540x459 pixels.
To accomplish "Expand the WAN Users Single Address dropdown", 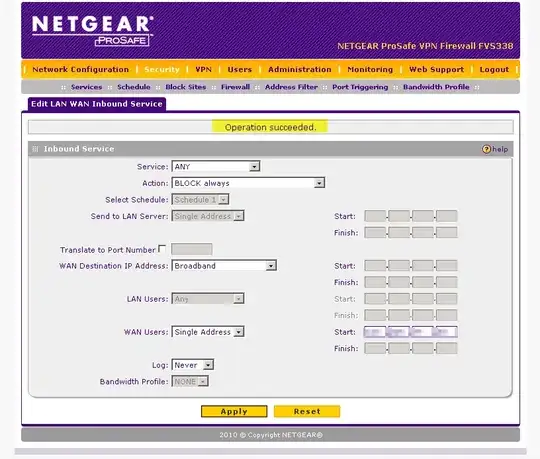I will pos(208,332).
